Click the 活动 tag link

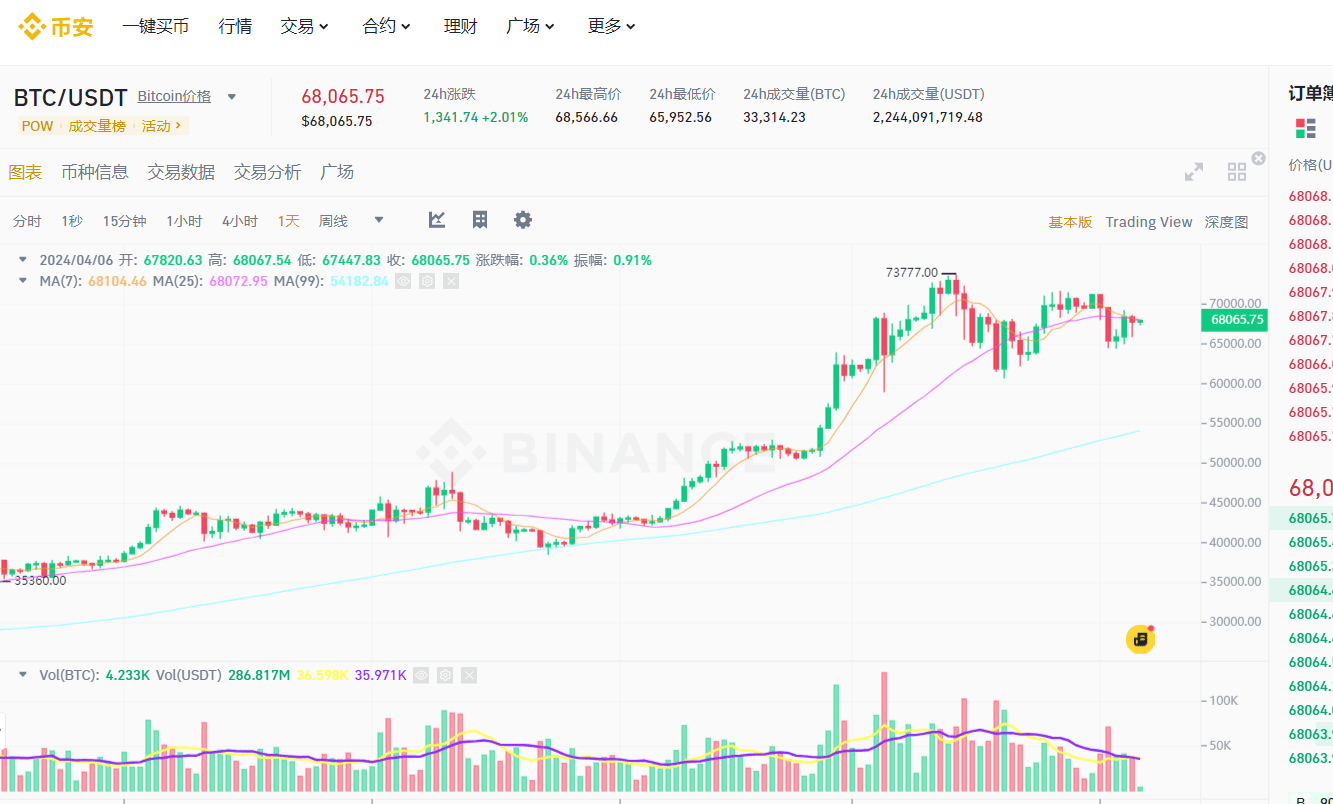coord(162,126)
